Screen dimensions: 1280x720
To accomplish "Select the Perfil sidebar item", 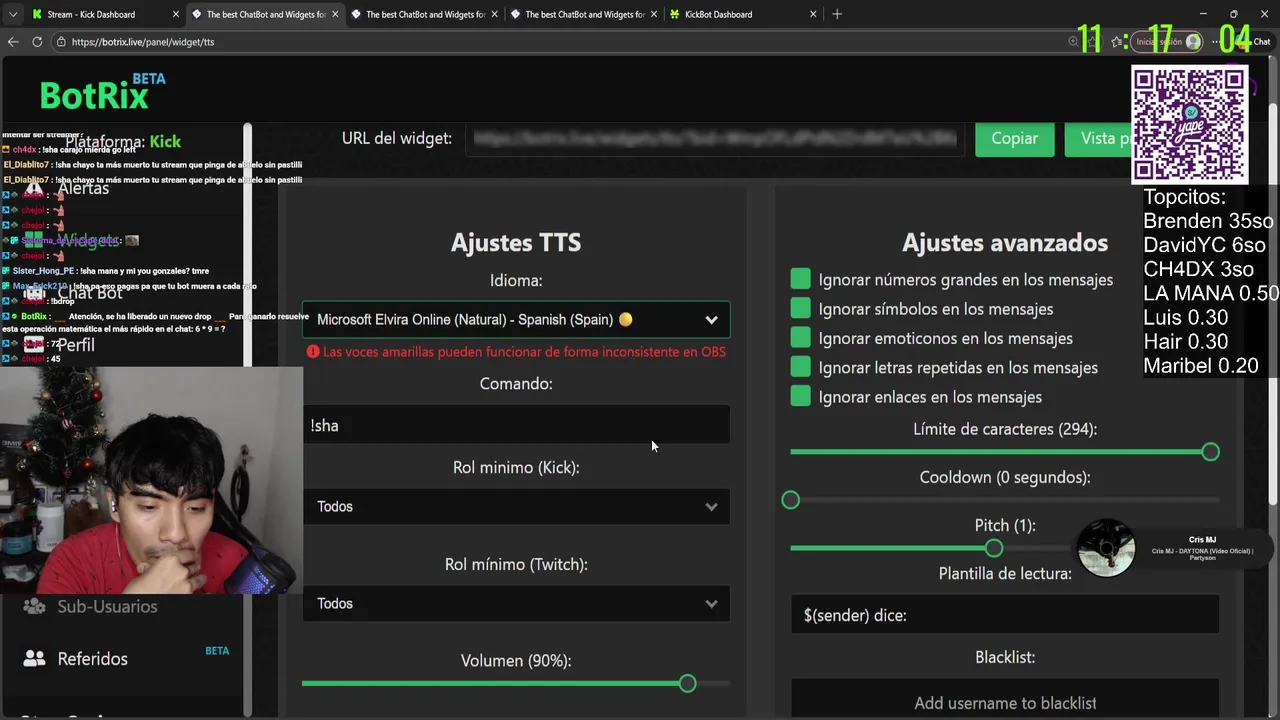I will point(62,344).
